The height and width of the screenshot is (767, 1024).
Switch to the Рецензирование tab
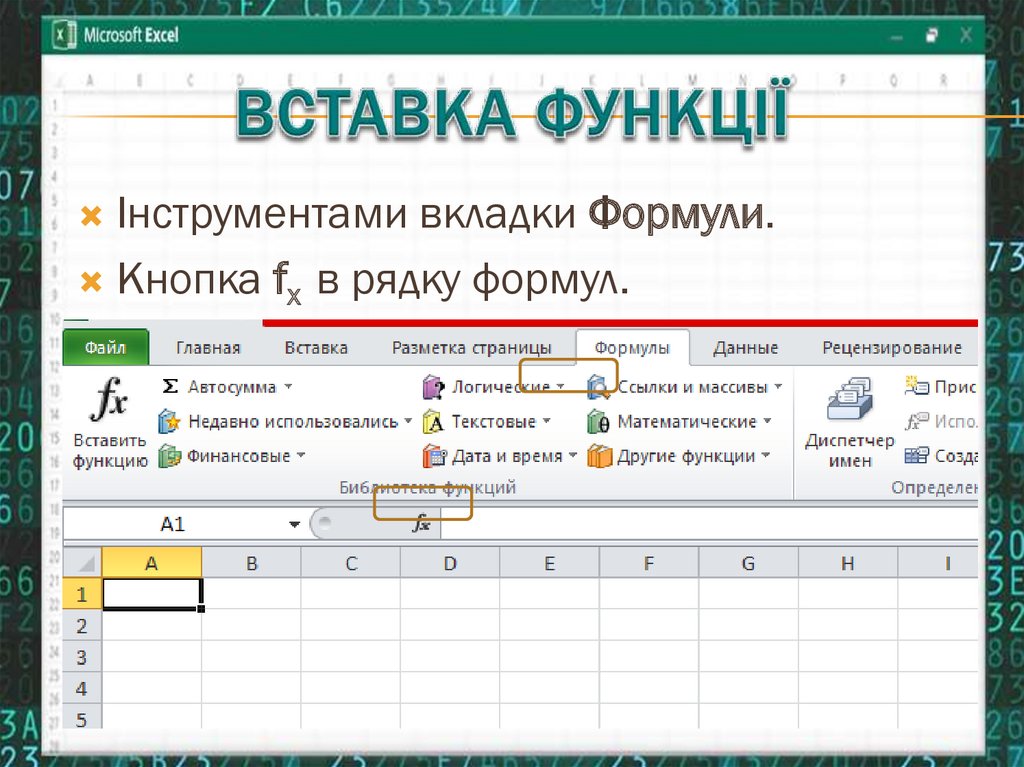coord(892,348)
